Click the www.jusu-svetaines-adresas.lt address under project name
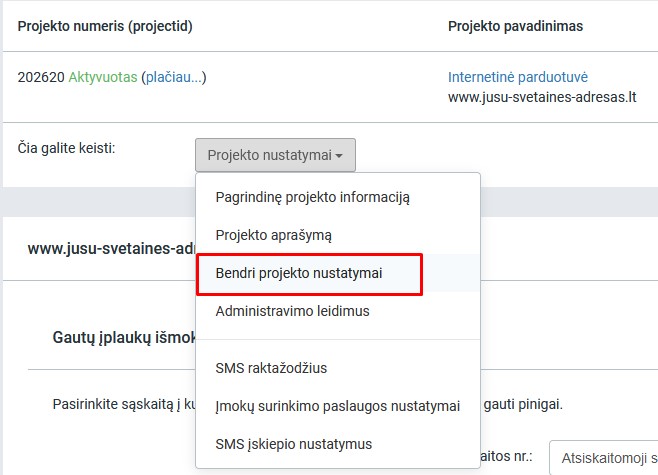 [542, 97]
